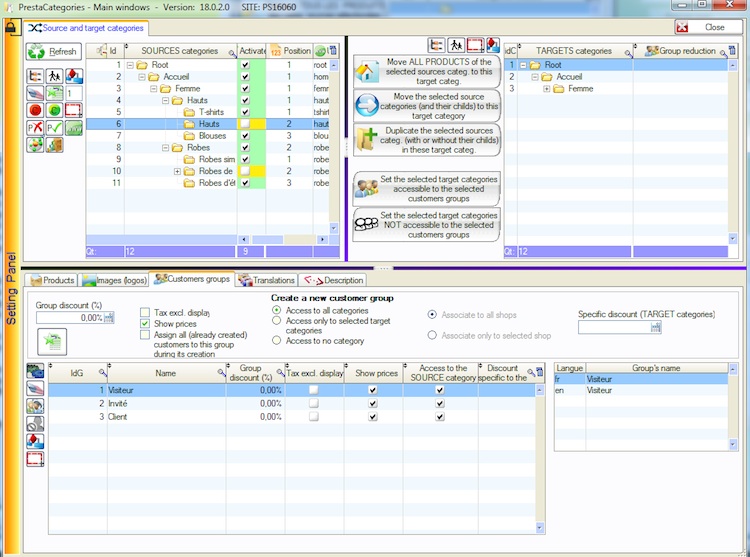The width and height of the screenshot is (750, 557).
Task: Click the P with green checkmark icon
Action: 55,127
